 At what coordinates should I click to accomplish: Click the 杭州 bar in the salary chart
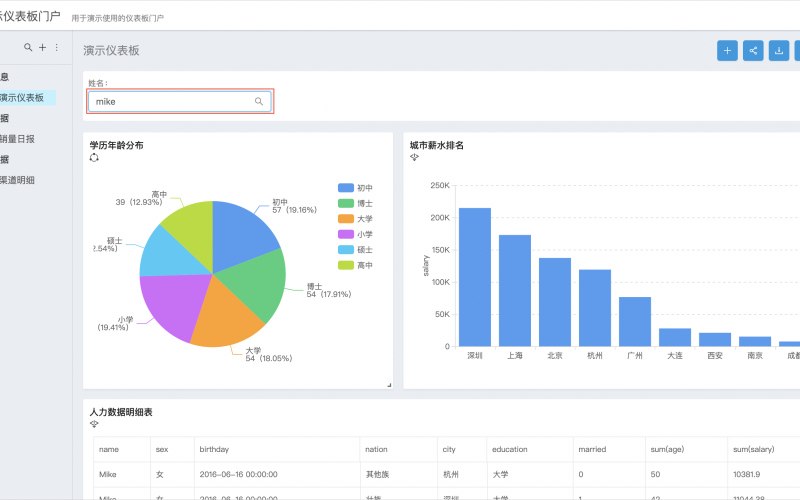click(595, 308)
